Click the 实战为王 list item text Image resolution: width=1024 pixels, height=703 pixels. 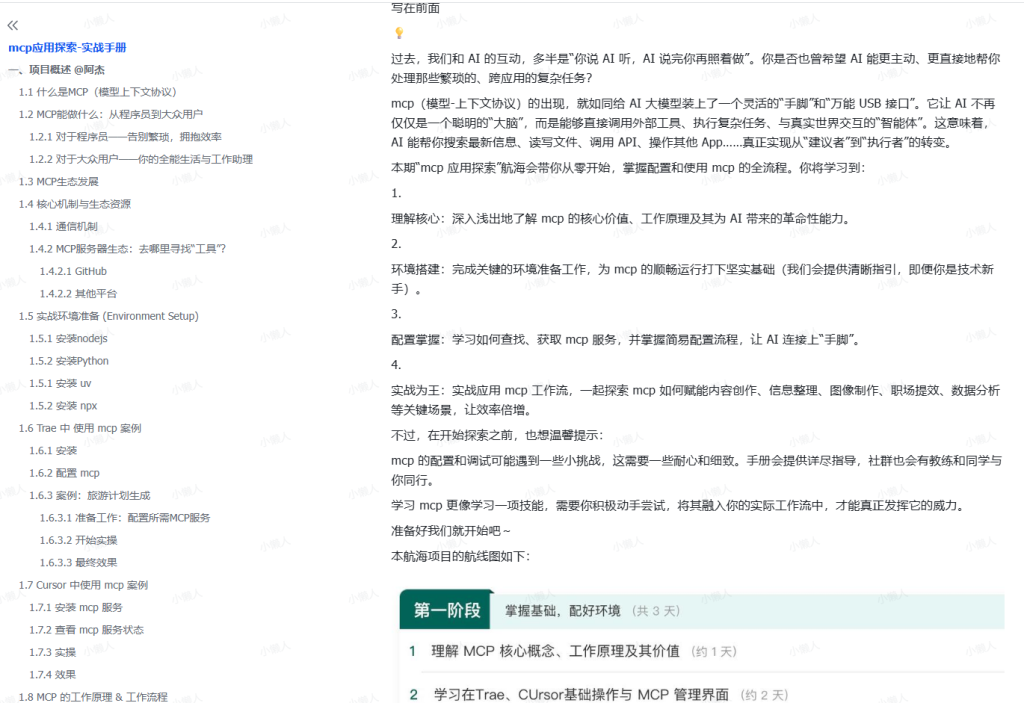pos(696,400)
